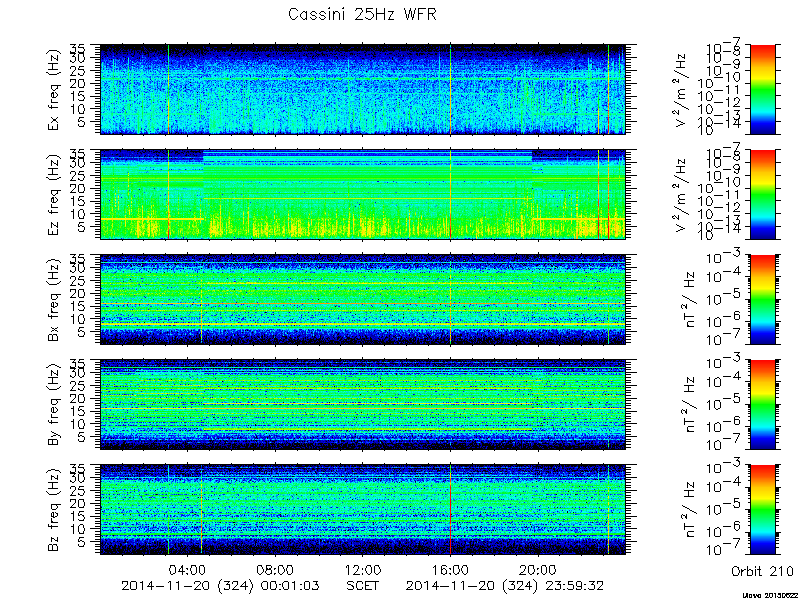Click the Ez spectrogram panel
The width and height of the screenshot is (800, 600).
363,194
